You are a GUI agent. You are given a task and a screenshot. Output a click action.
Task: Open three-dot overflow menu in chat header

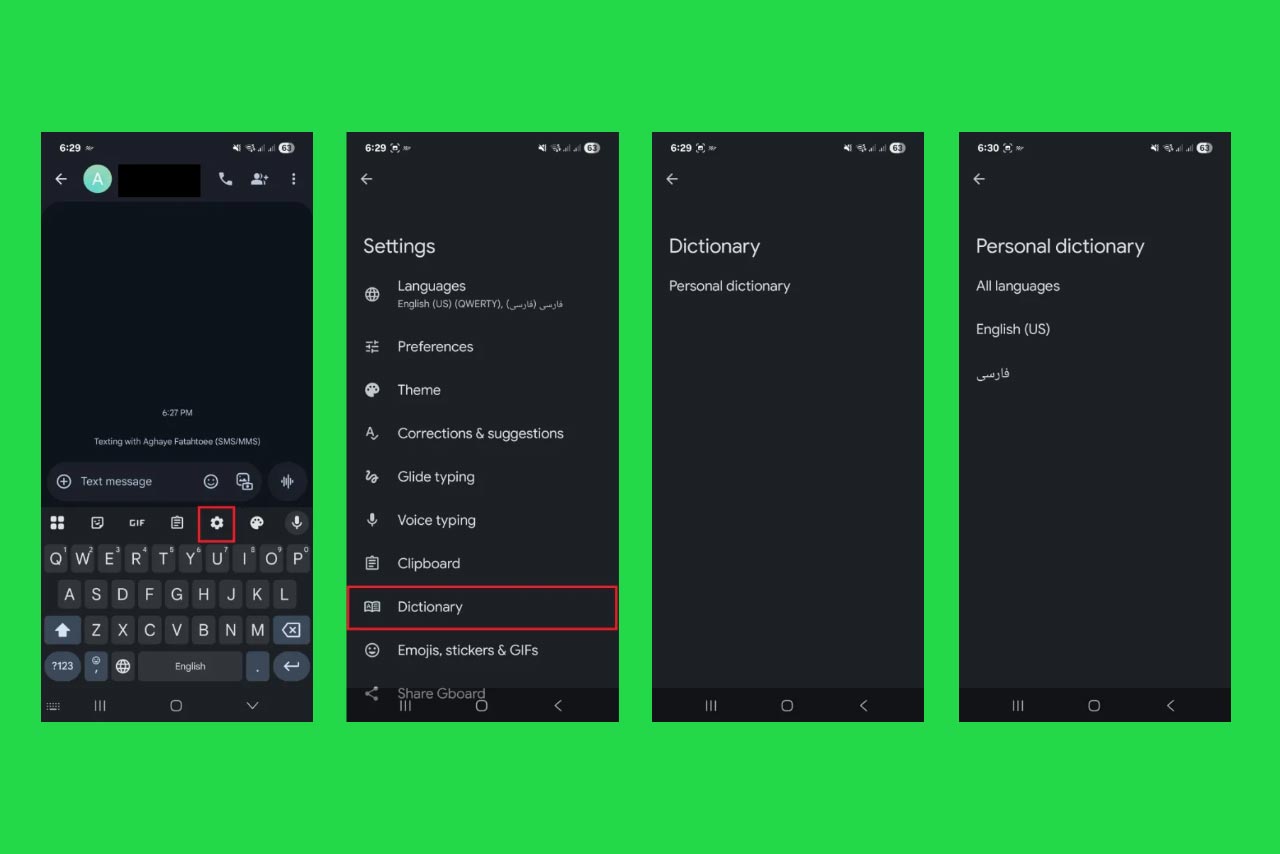tap(293, 179)
